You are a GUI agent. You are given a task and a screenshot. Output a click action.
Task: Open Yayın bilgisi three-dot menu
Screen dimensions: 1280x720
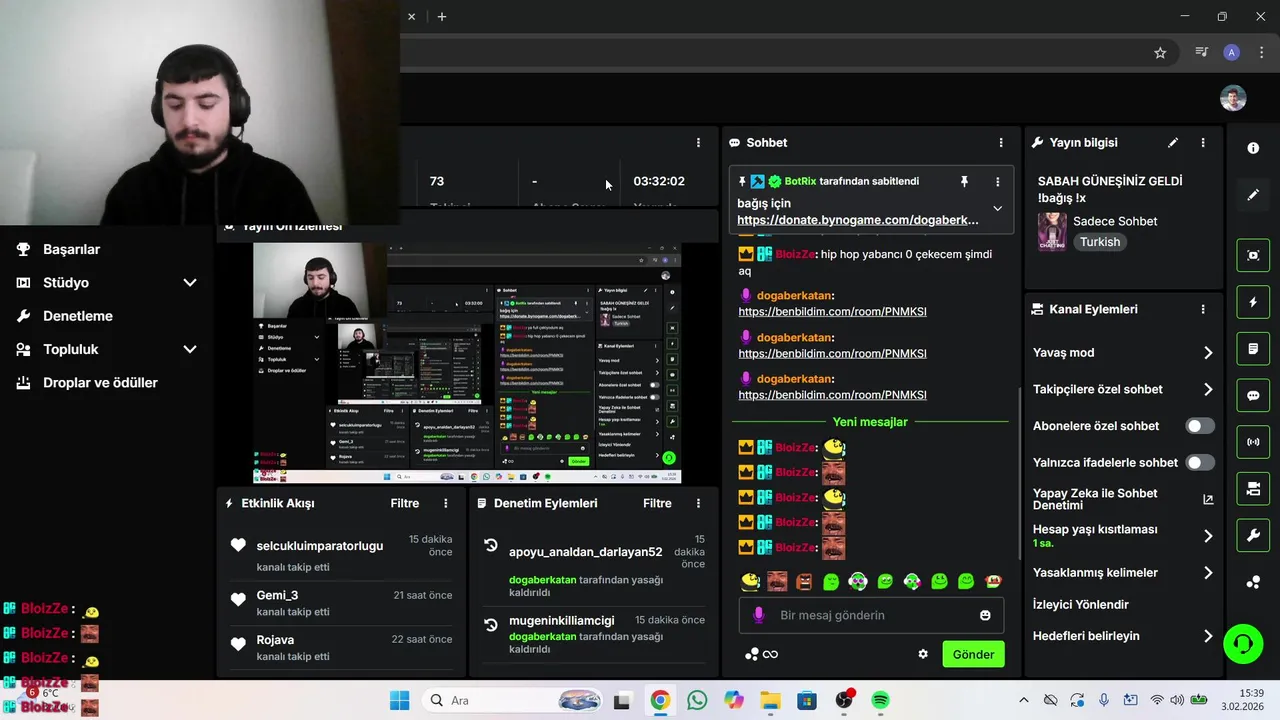[x=1203, y=143]
